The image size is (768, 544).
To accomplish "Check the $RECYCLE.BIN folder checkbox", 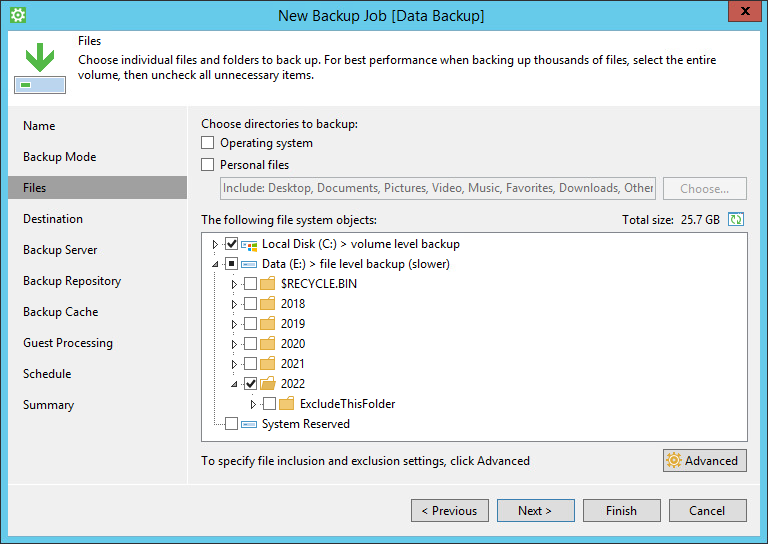I will [x=250, y=284].
